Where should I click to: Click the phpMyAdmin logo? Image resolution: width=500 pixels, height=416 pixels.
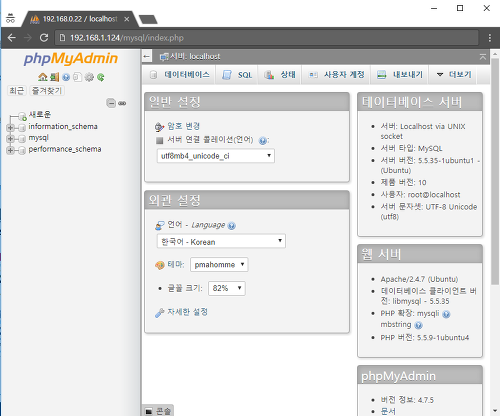(x=71, y=59)
